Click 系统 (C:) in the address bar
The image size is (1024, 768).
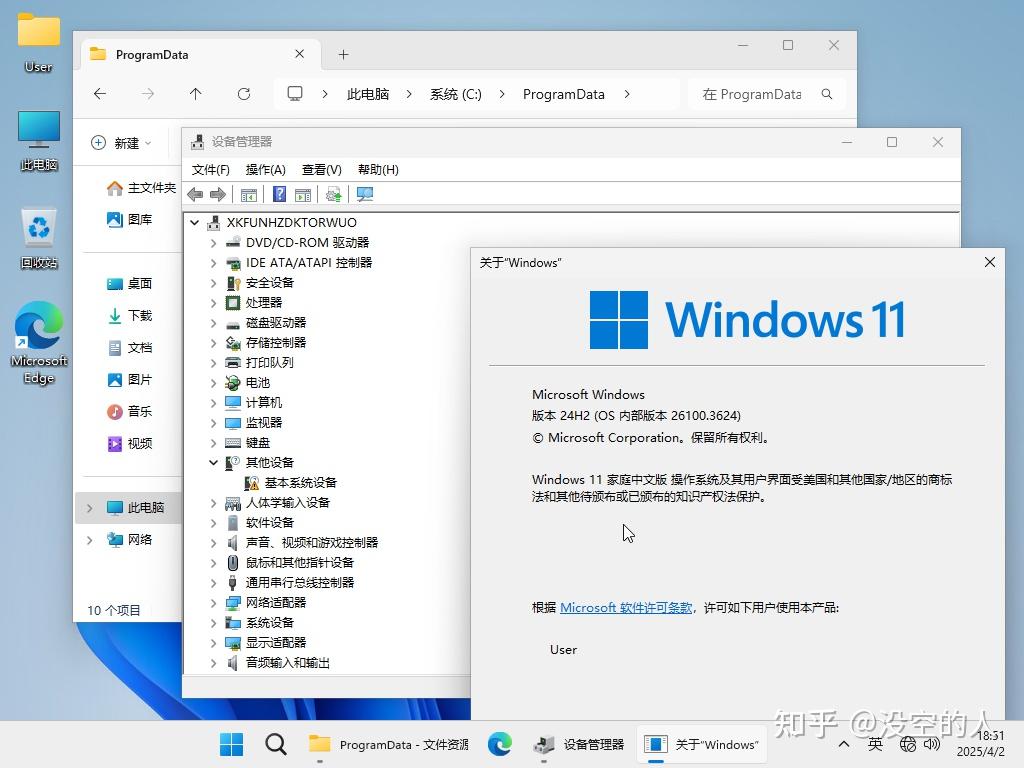(x=455, y=94)
